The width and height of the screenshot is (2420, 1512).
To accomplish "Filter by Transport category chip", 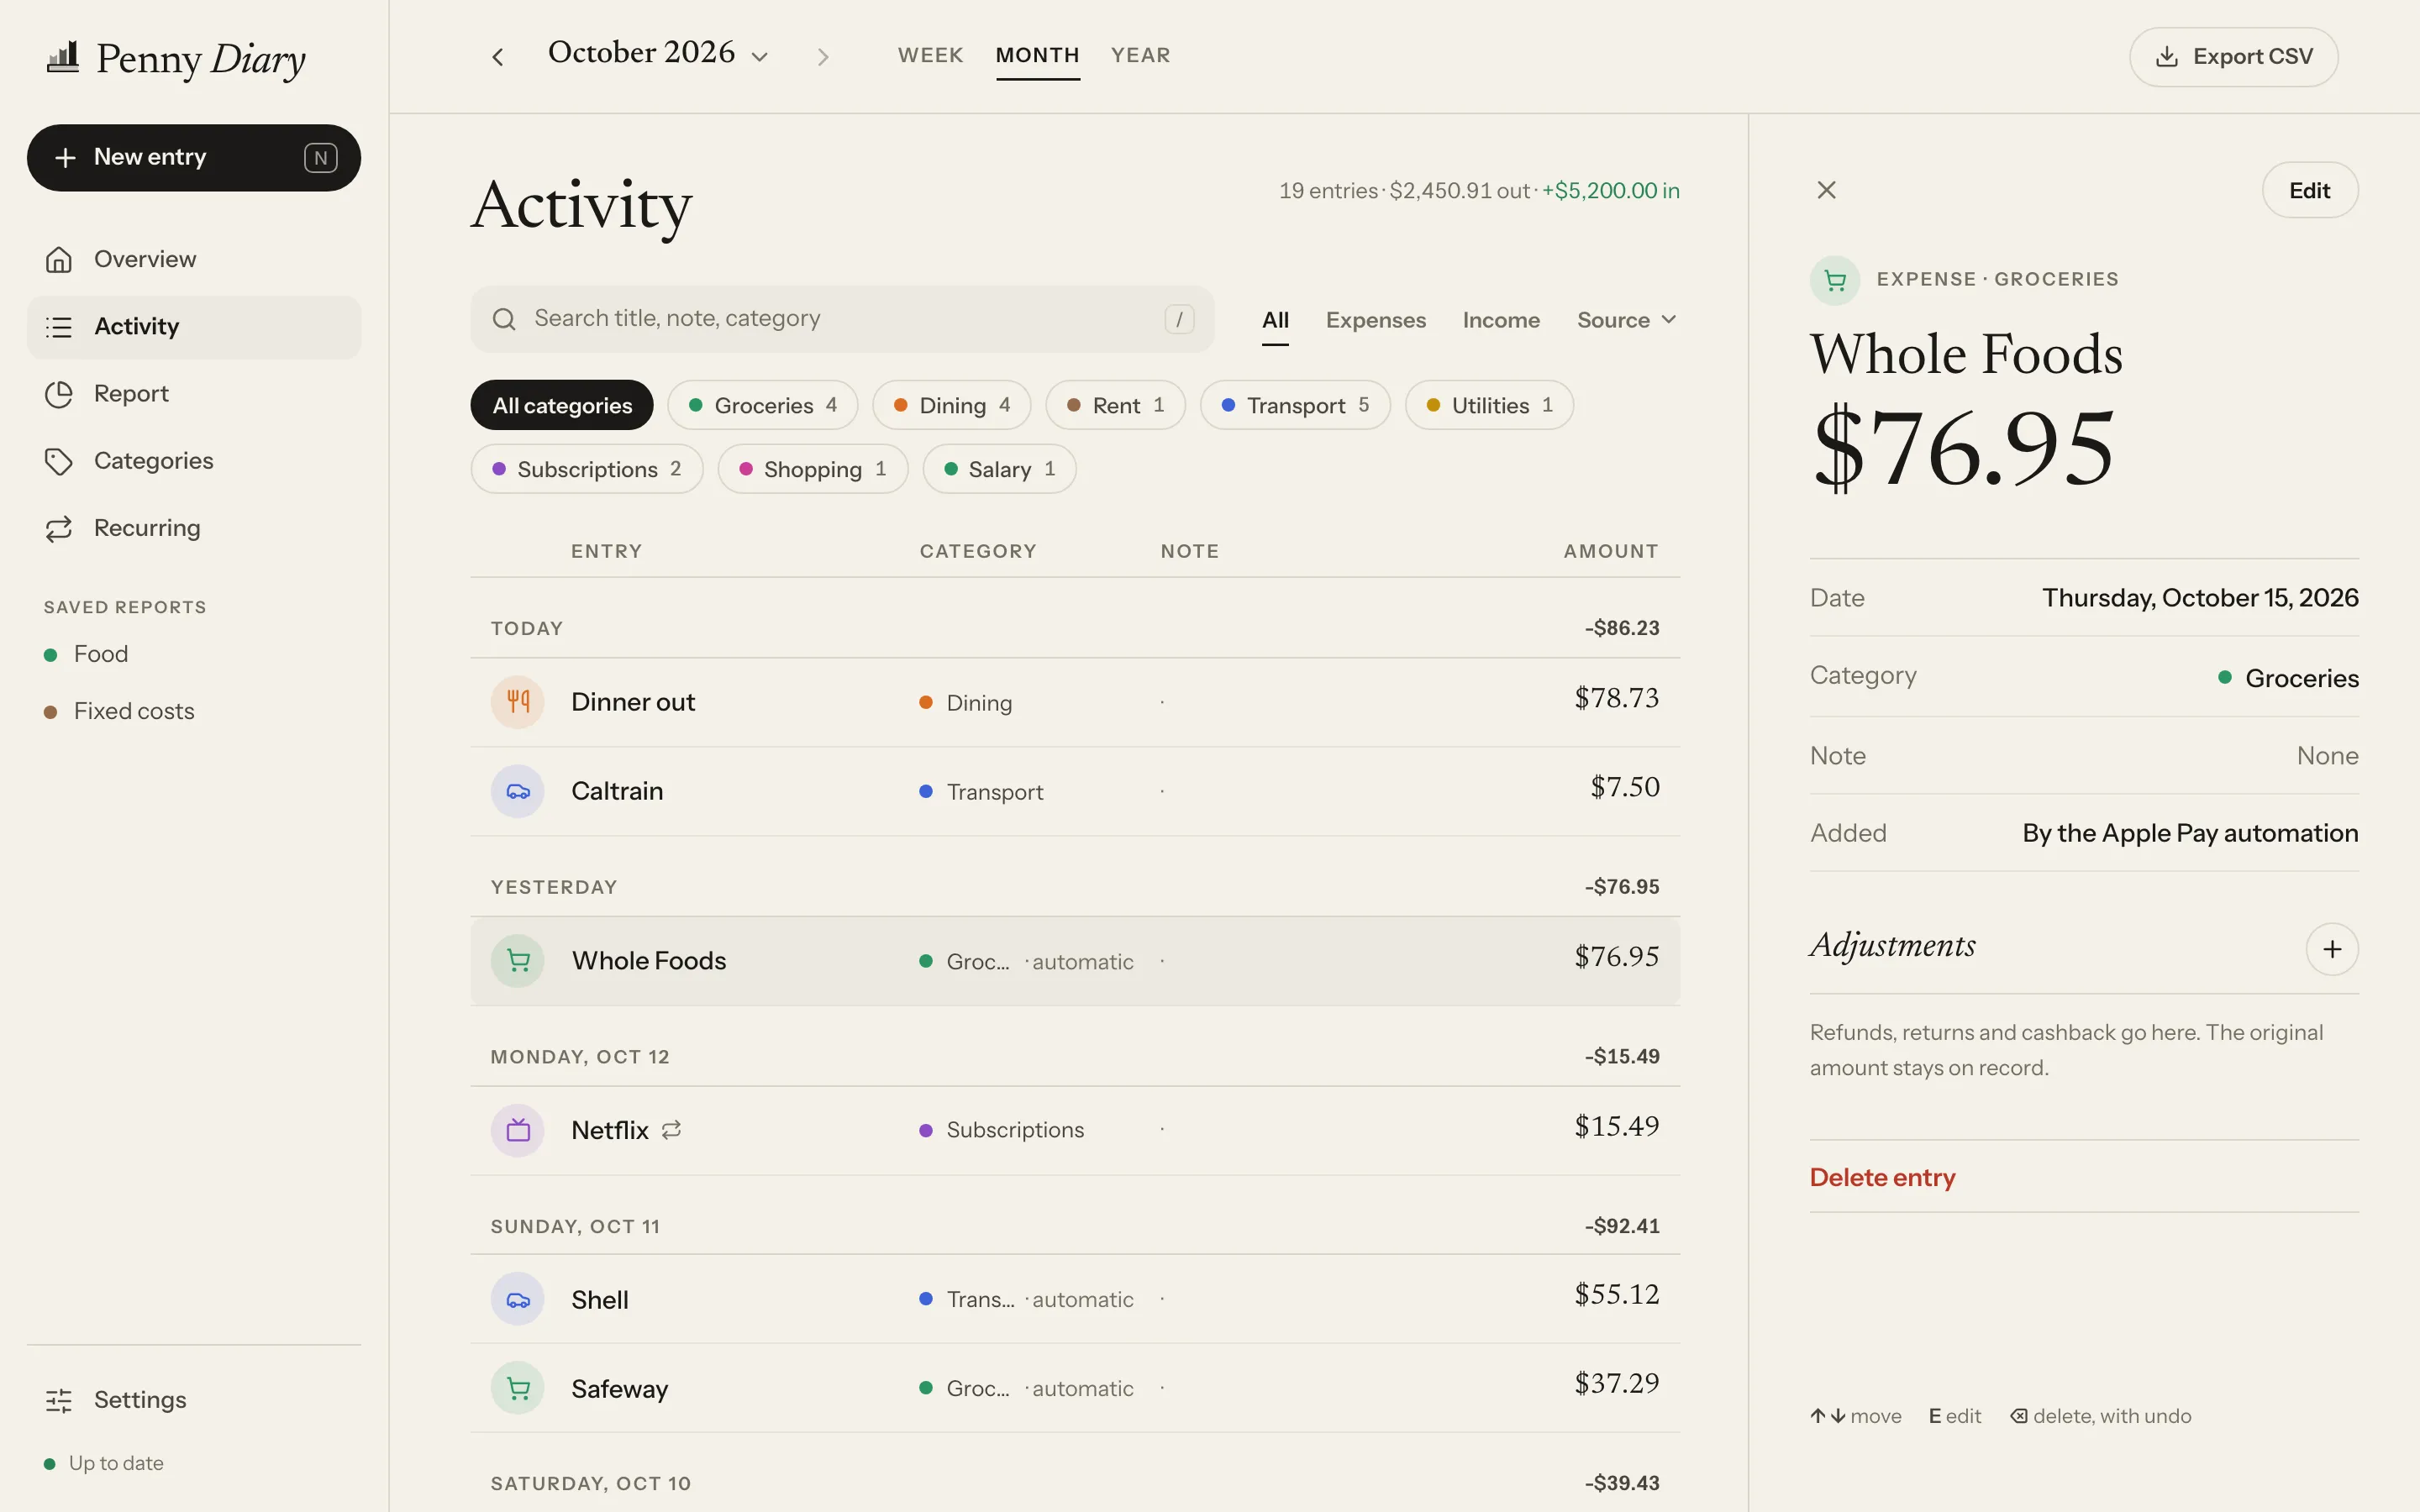I will [1295, 405].
